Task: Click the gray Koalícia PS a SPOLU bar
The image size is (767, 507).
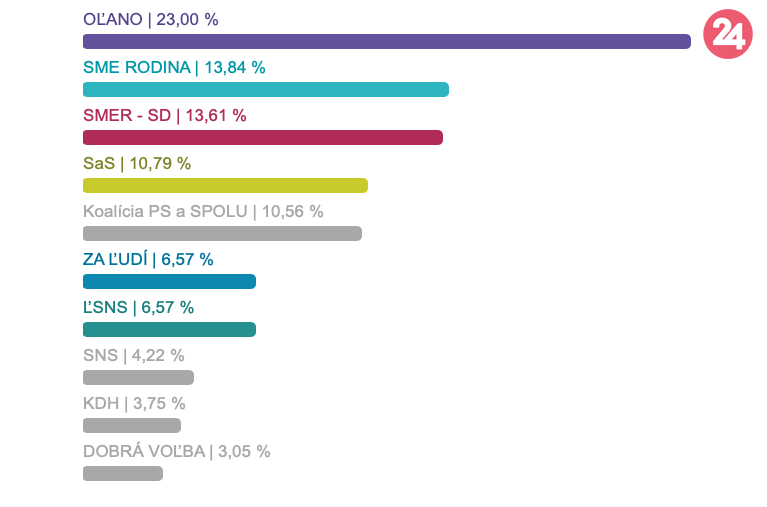Action: tap(222, 233)
